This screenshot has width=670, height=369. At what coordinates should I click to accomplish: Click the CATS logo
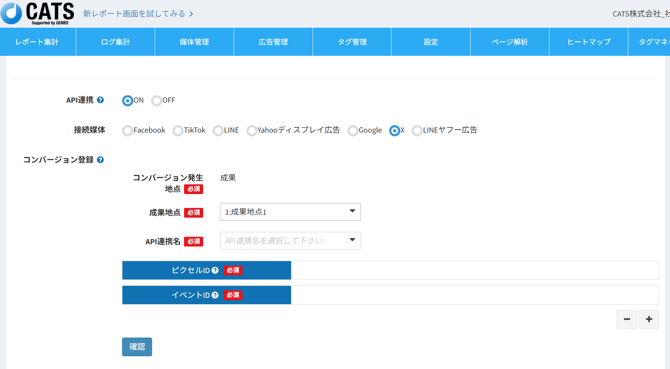click(38, 13)
